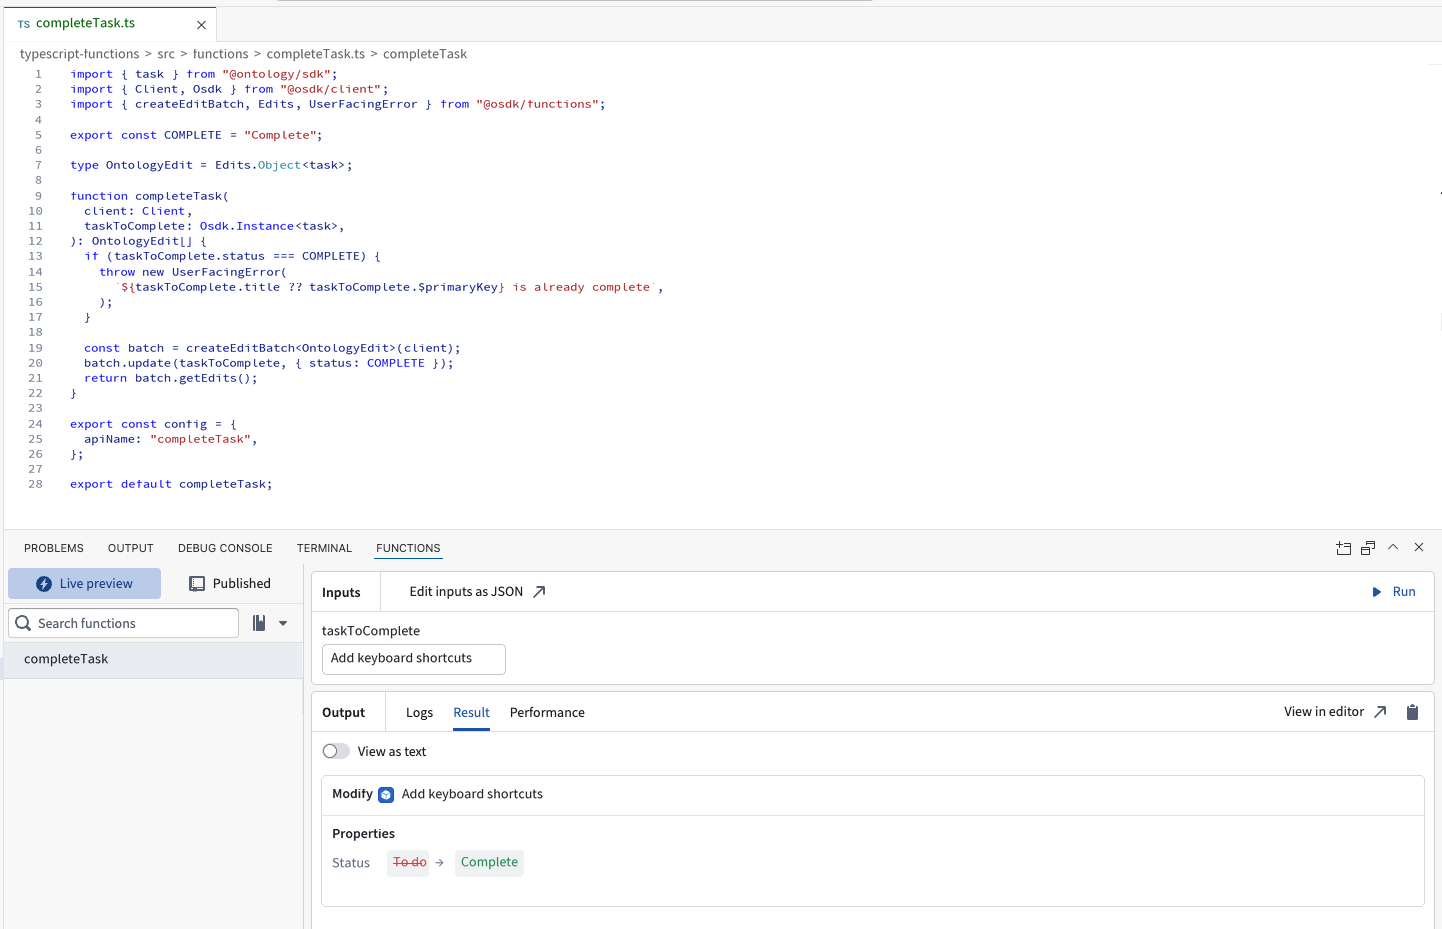Open the dropdown arrow next to search

pyautogui.click(x=283, y=623)
